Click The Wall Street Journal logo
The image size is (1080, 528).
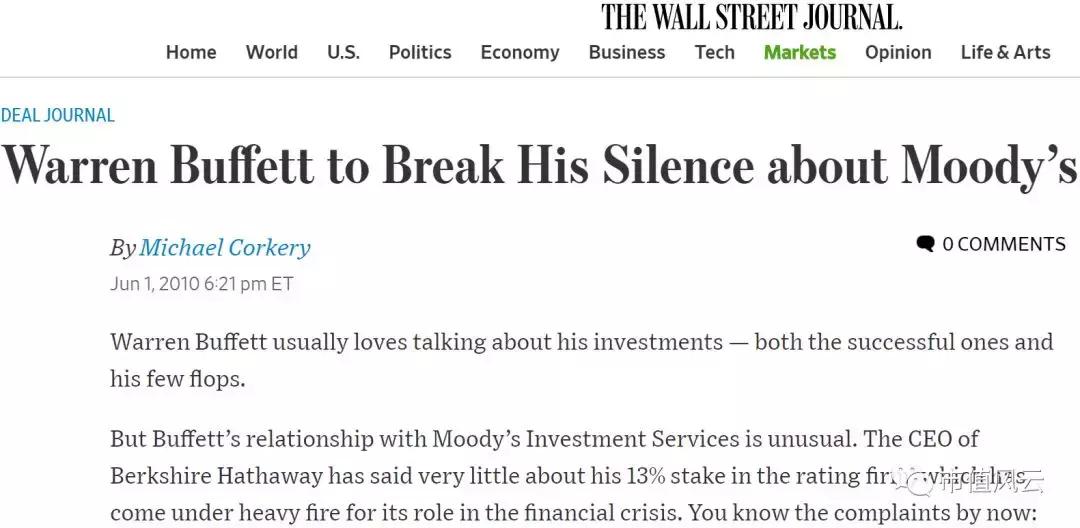751,17
